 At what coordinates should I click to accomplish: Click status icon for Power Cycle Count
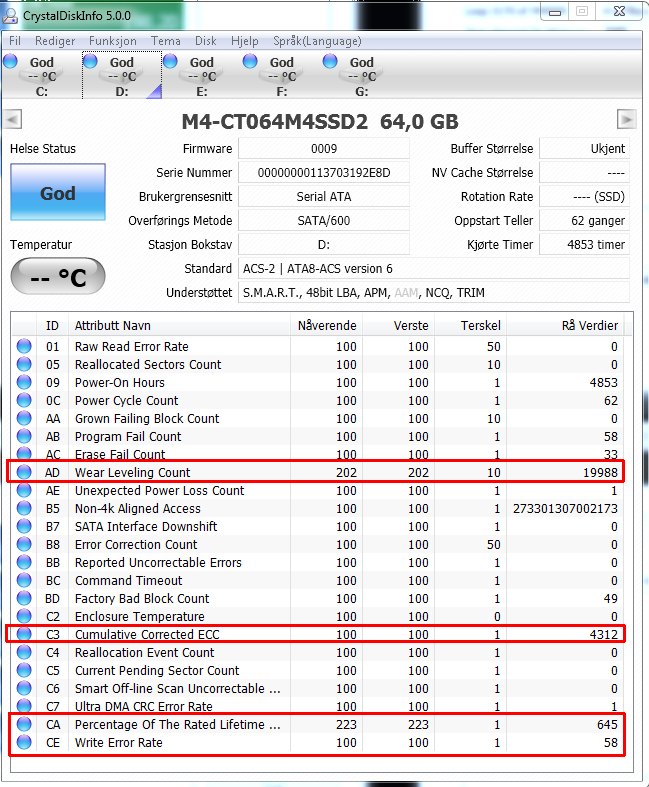(24, 401)
